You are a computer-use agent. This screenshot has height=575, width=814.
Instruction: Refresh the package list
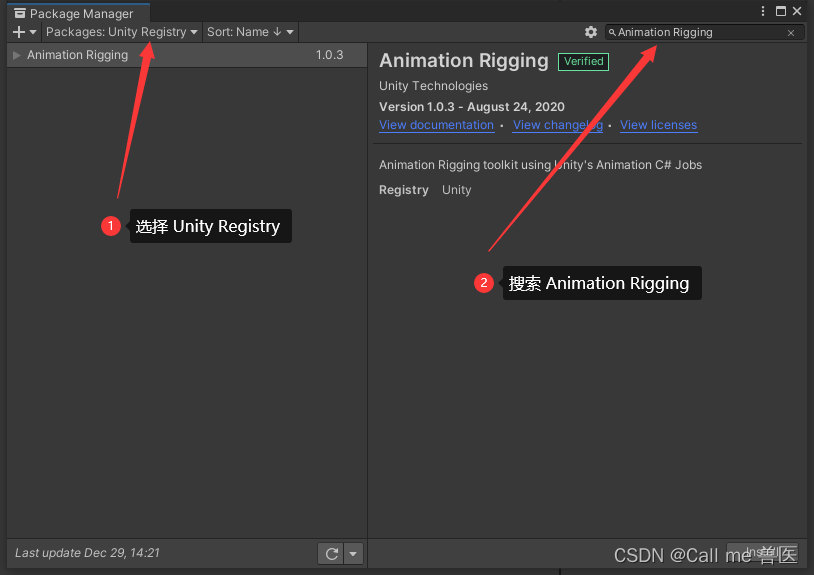coord(332,554)
